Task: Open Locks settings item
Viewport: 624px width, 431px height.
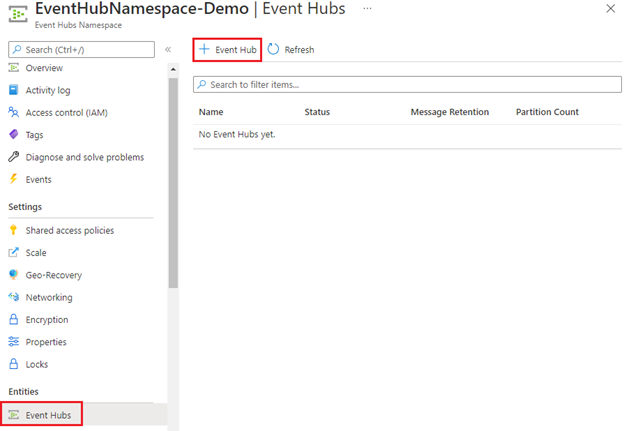Action: tap(37, 364)
